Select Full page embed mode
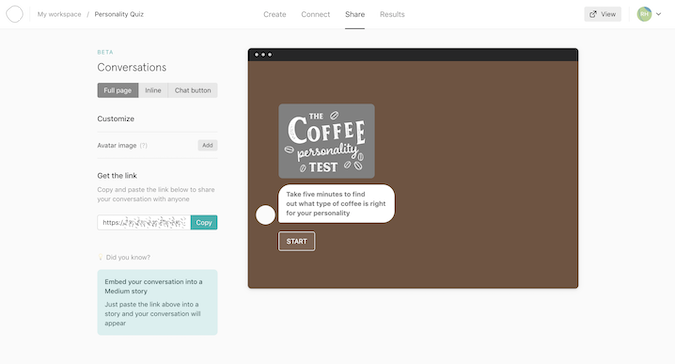Image resolution: width=675 pixels, height=364 pixels. tap(118, 90)
